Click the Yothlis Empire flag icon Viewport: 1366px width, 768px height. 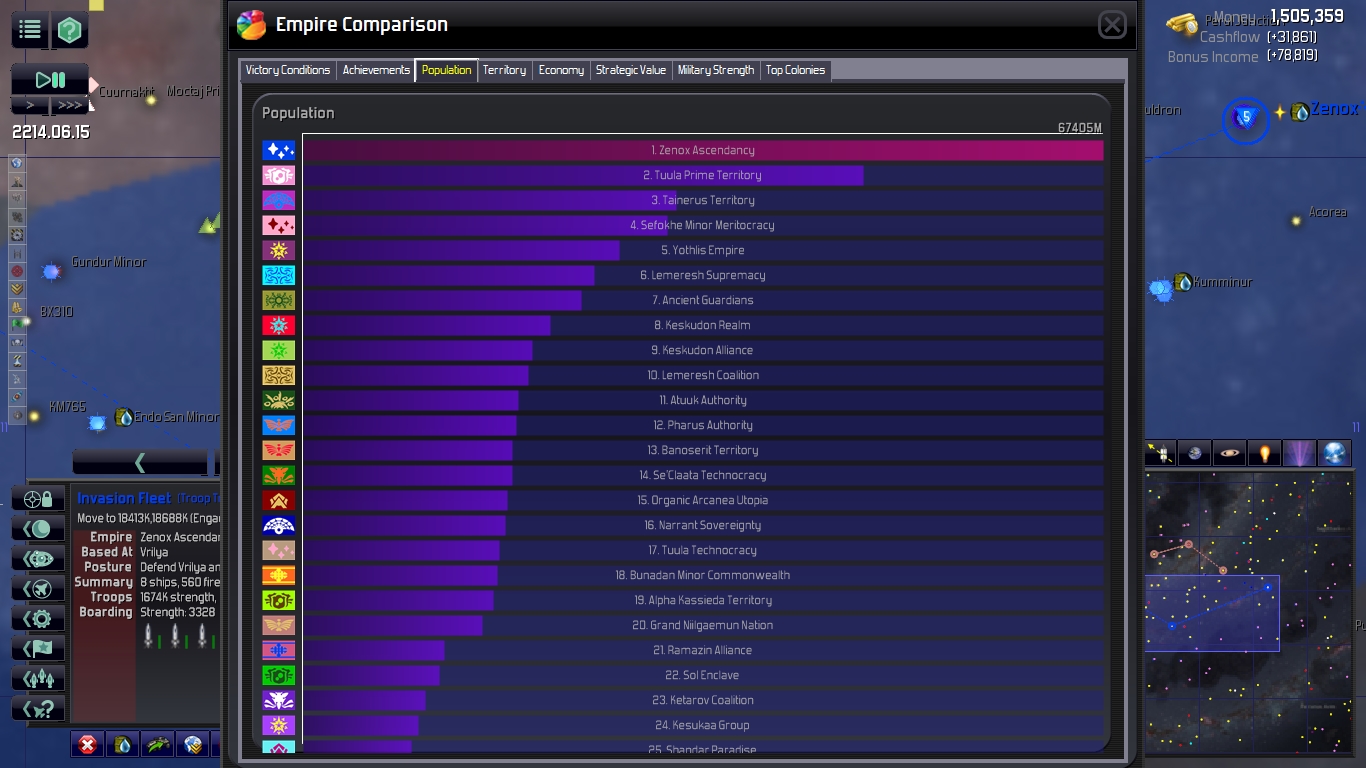tap(279, 250)
